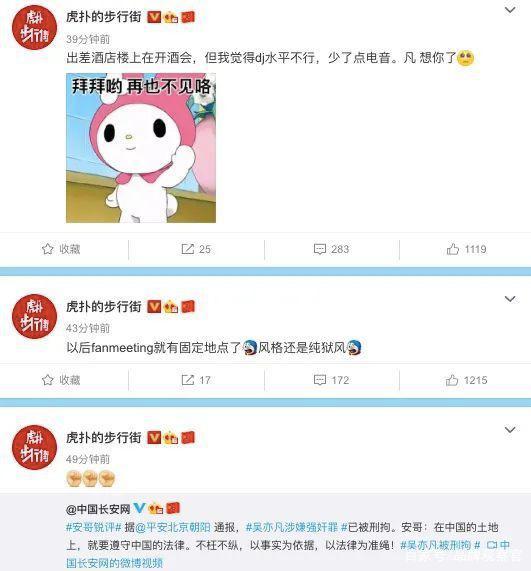The height and width of the screenshot is (571, 531).
Task: Open the #安哥锐评# hashtag
Action: 94,527
